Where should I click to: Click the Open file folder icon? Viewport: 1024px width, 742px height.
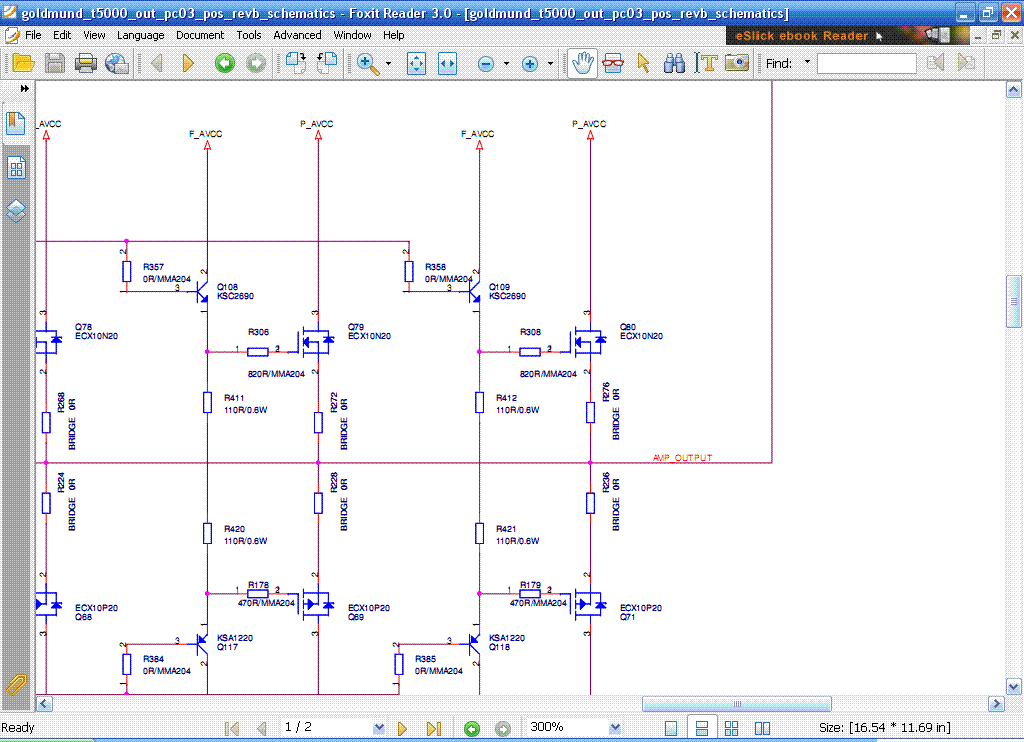[x=23, y=63]
